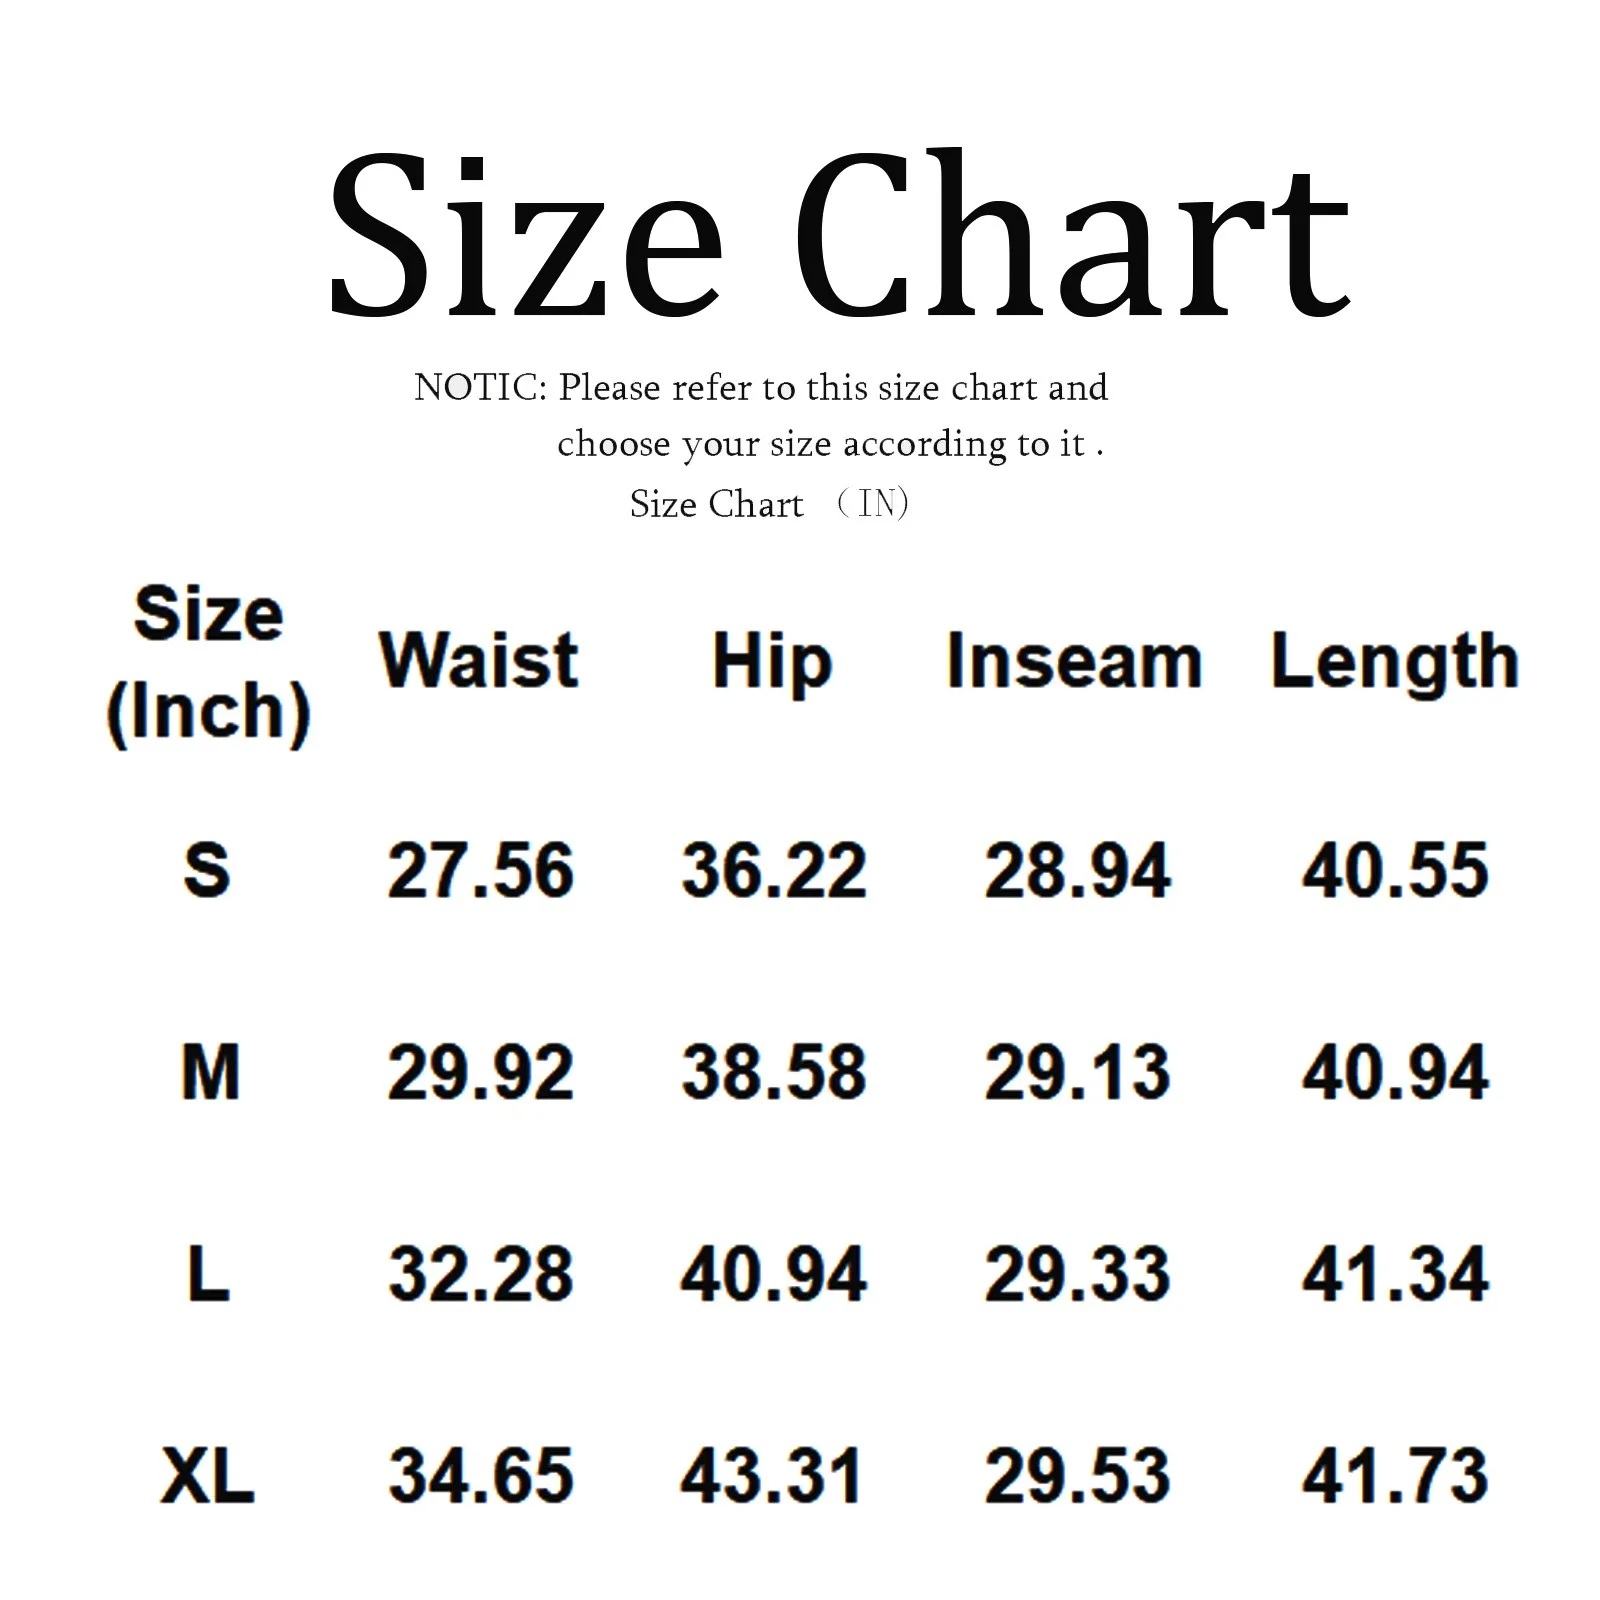Select the "Length" column header
This screenshot has height=1600, width=1600.
(1395, 664)
